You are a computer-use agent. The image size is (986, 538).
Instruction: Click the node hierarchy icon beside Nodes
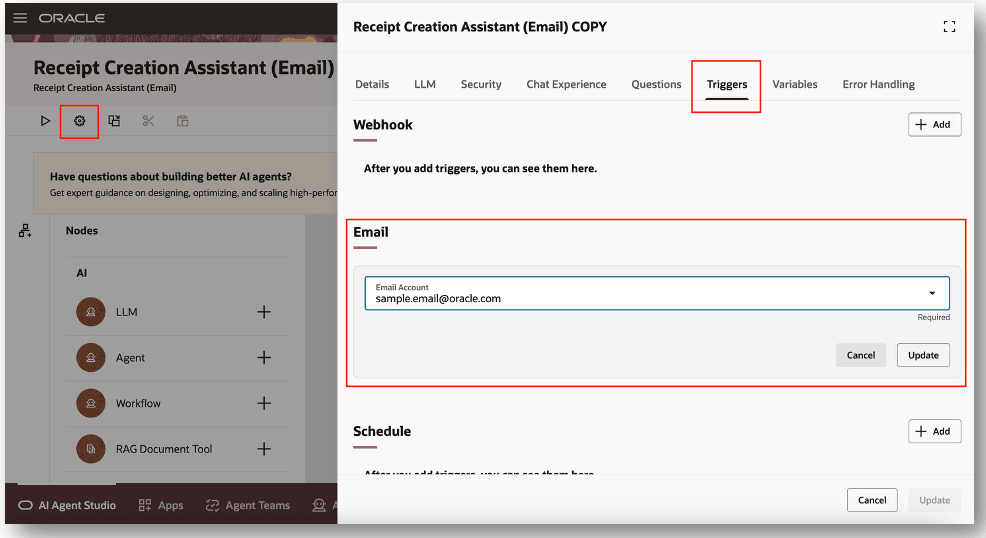(25, 231)
